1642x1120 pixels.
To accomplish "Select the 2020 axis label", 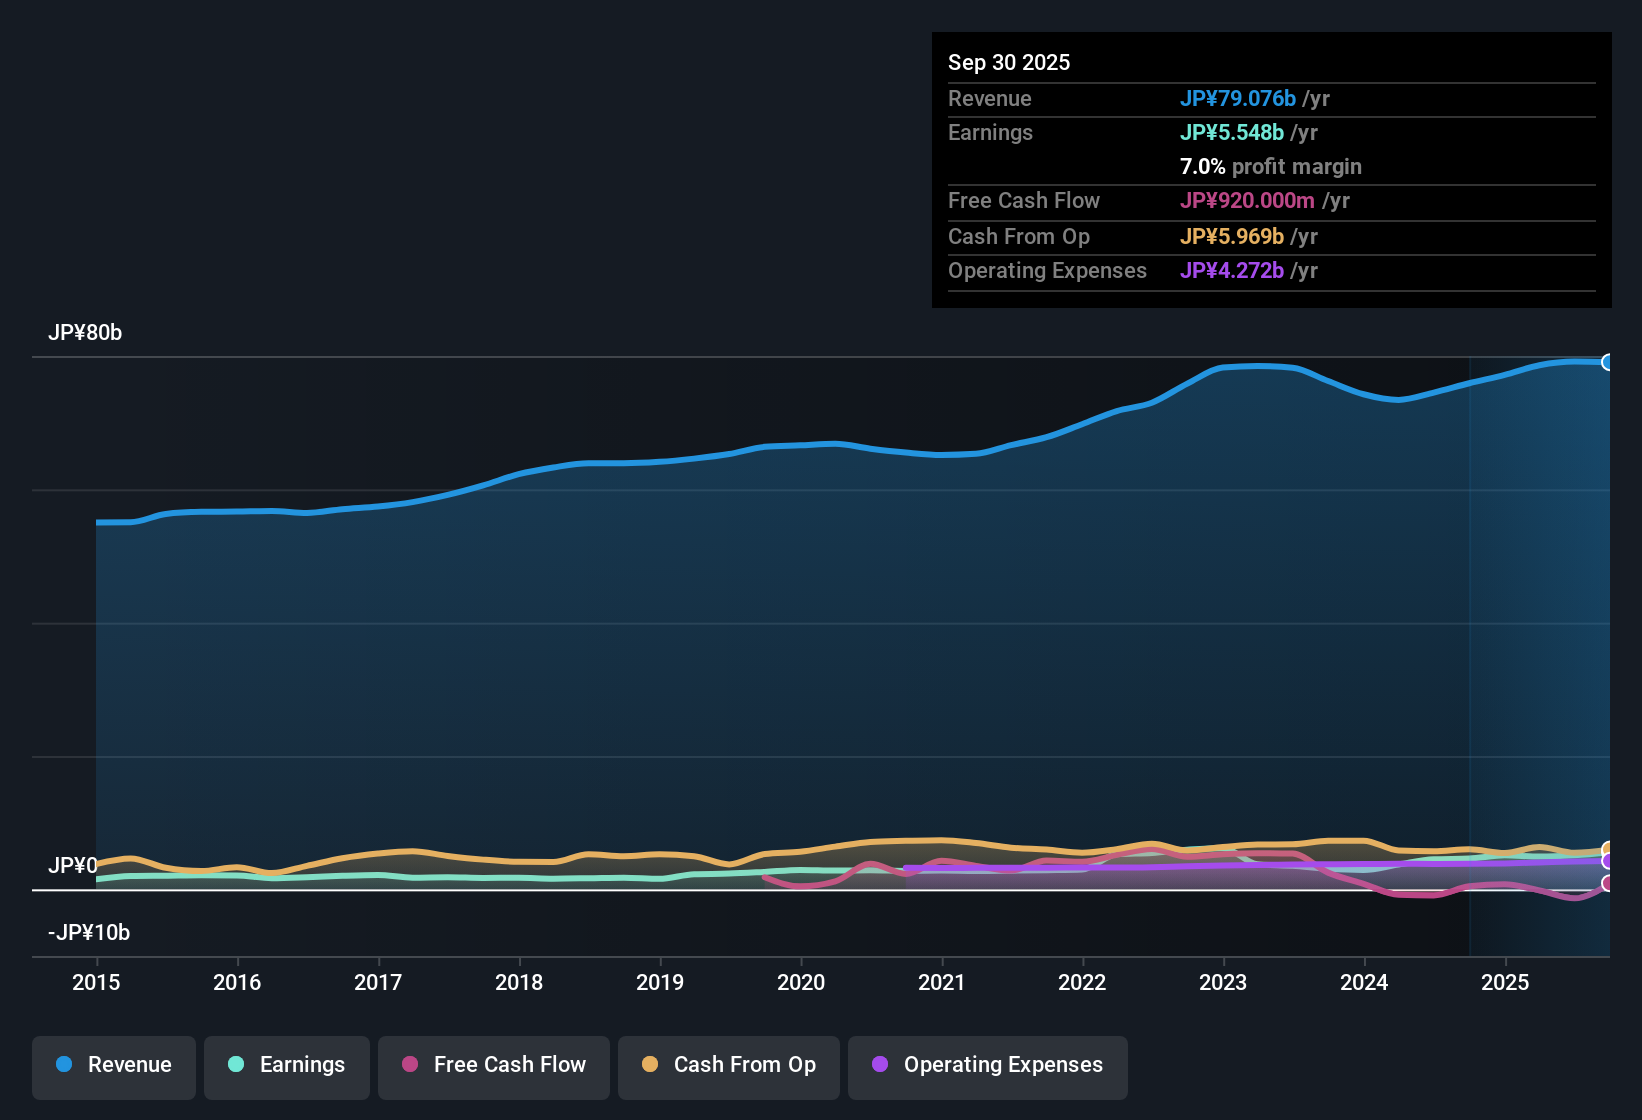I will point(801,983).
